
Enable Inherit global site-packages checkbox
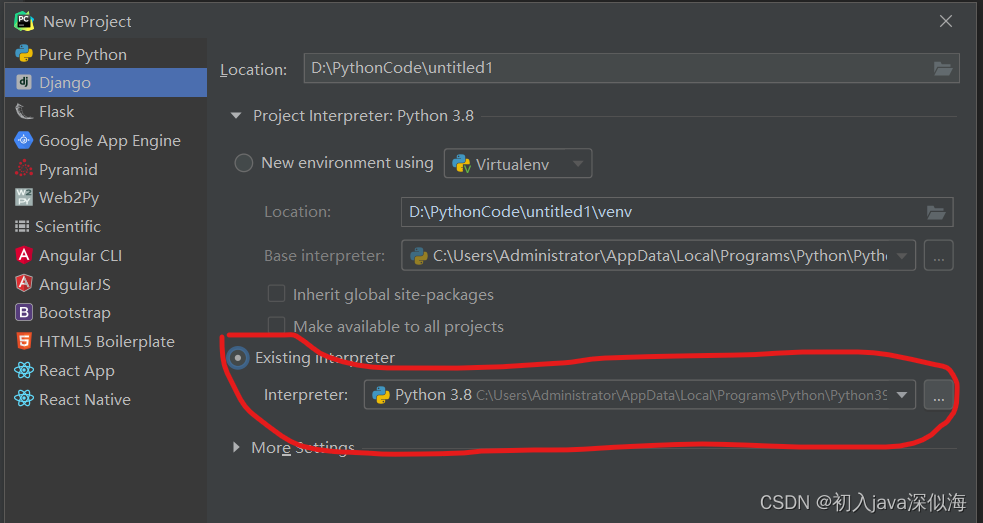coord(276,295)
